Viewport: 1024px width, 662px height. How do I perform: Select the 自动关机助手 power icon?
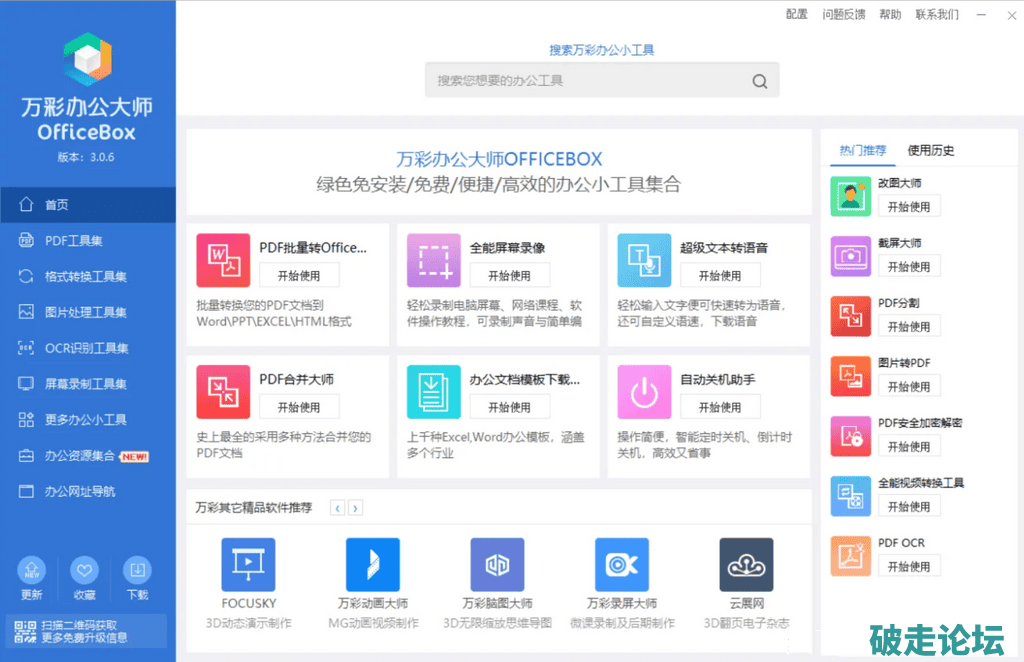pos(644,392)
